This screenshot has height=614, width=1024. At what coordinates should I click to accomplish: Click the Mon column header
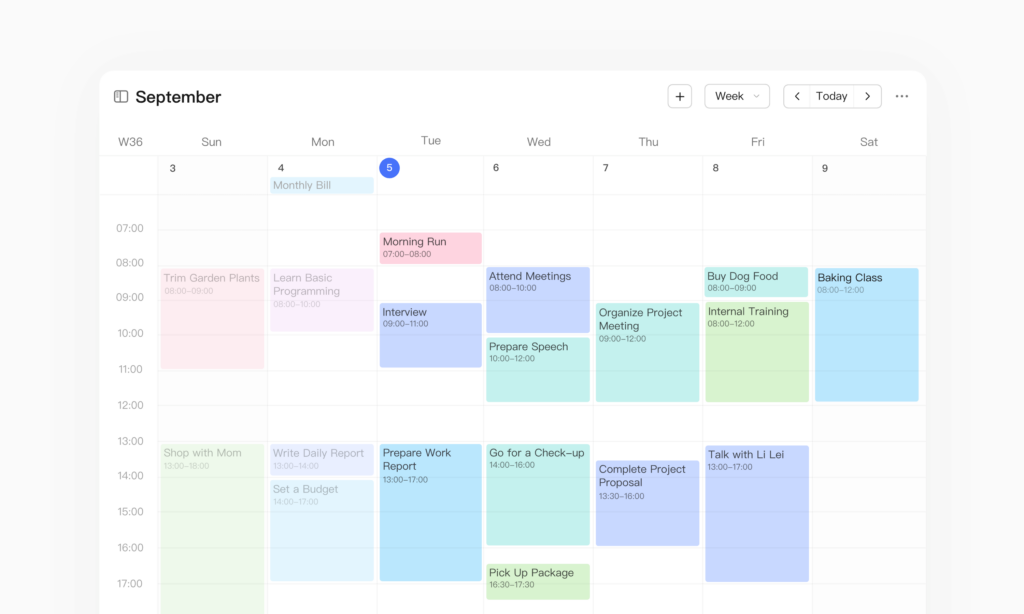point(323,142)
